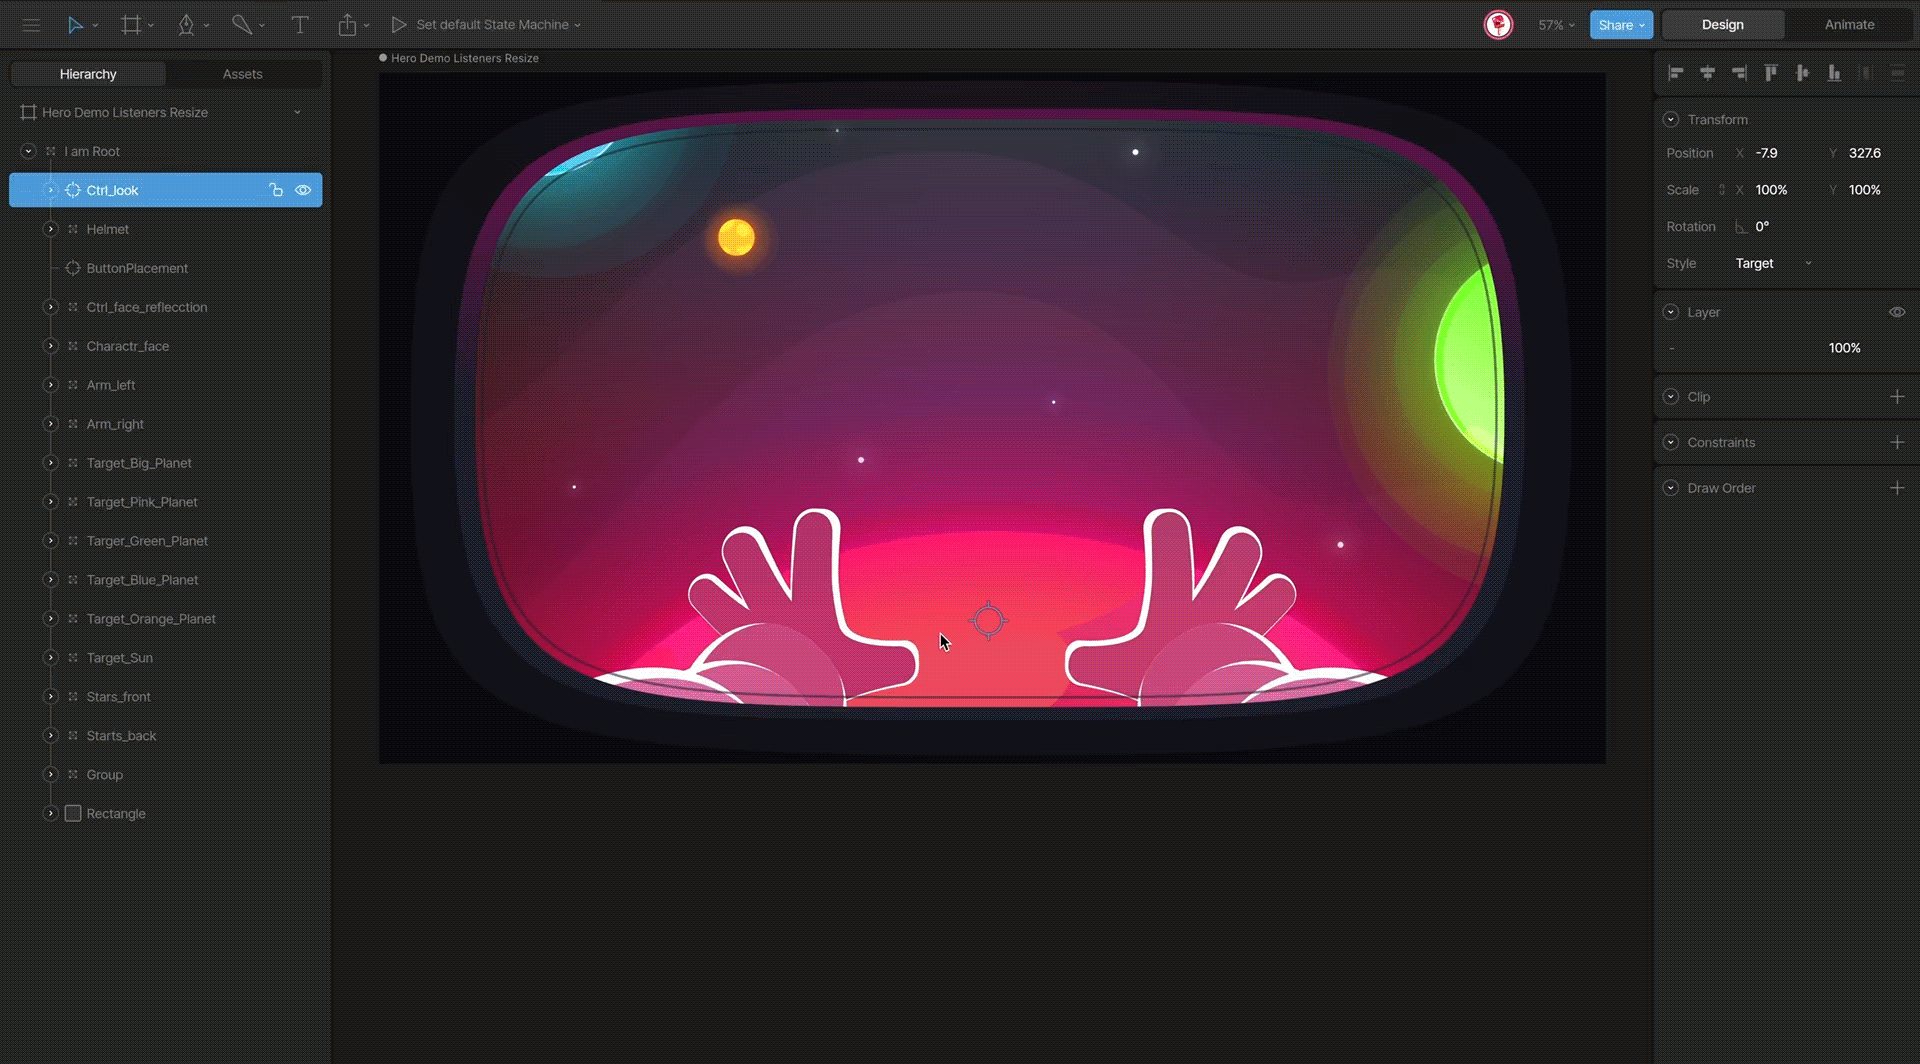Toggle visibility of Ctrl_look in hierarchy
The height and width of the screenshot is (1064, 1920).
(303, 190)
